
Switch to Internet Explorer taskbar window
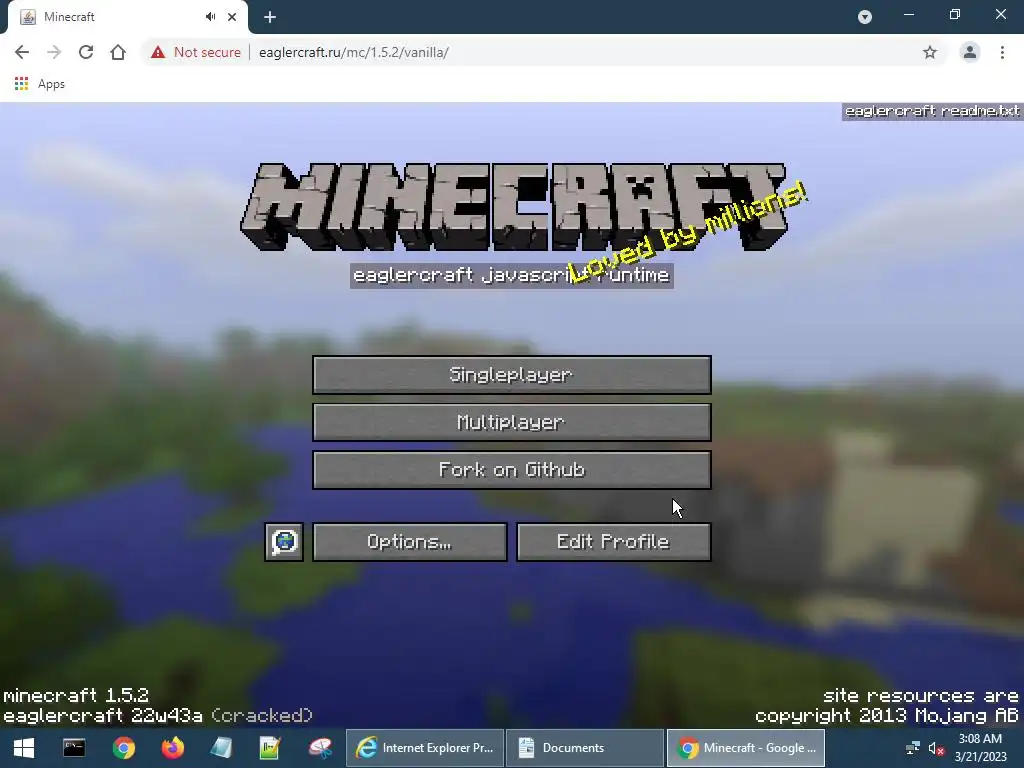coord(425,748)
